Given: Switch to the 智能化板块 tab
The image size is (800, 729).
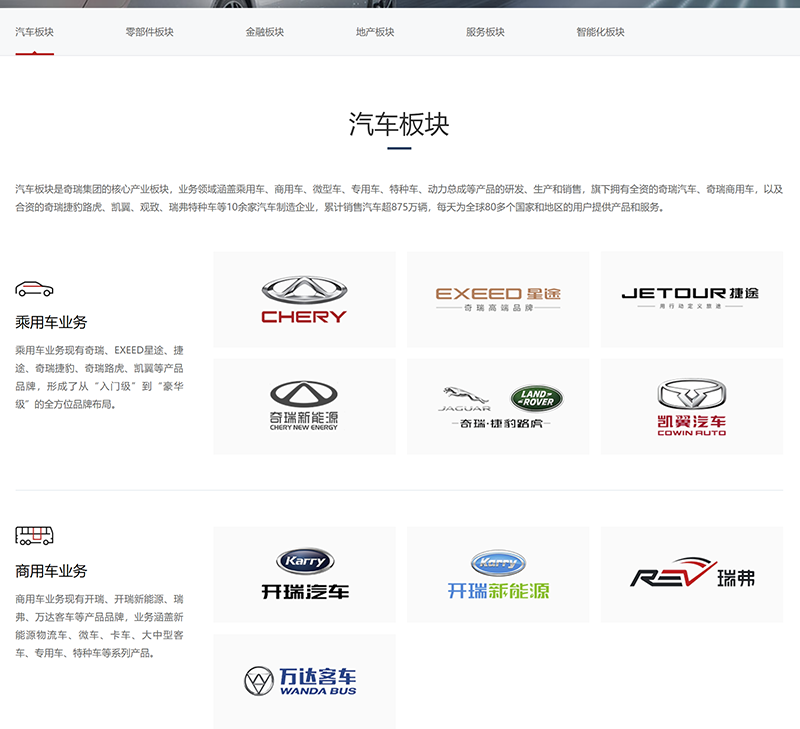Looking at the screenshot, I should pyautogui.click(x=601, y=32).
